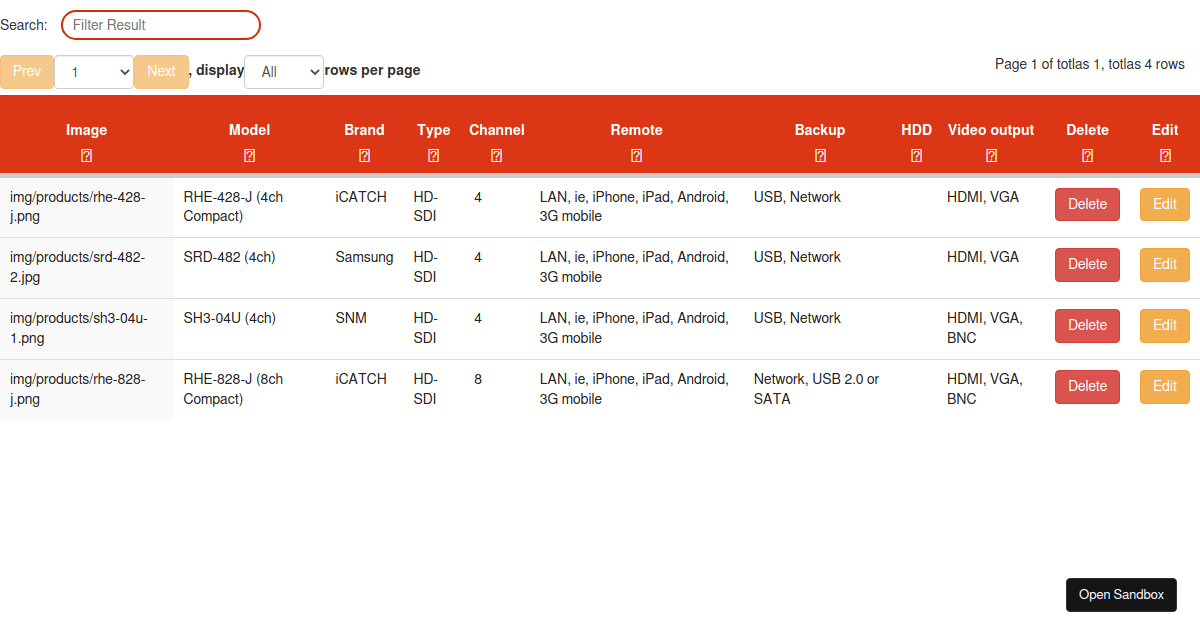The image size is (1200, 630).
Task: Sort rows by Remote column icon
Action: tap(637, 156)
